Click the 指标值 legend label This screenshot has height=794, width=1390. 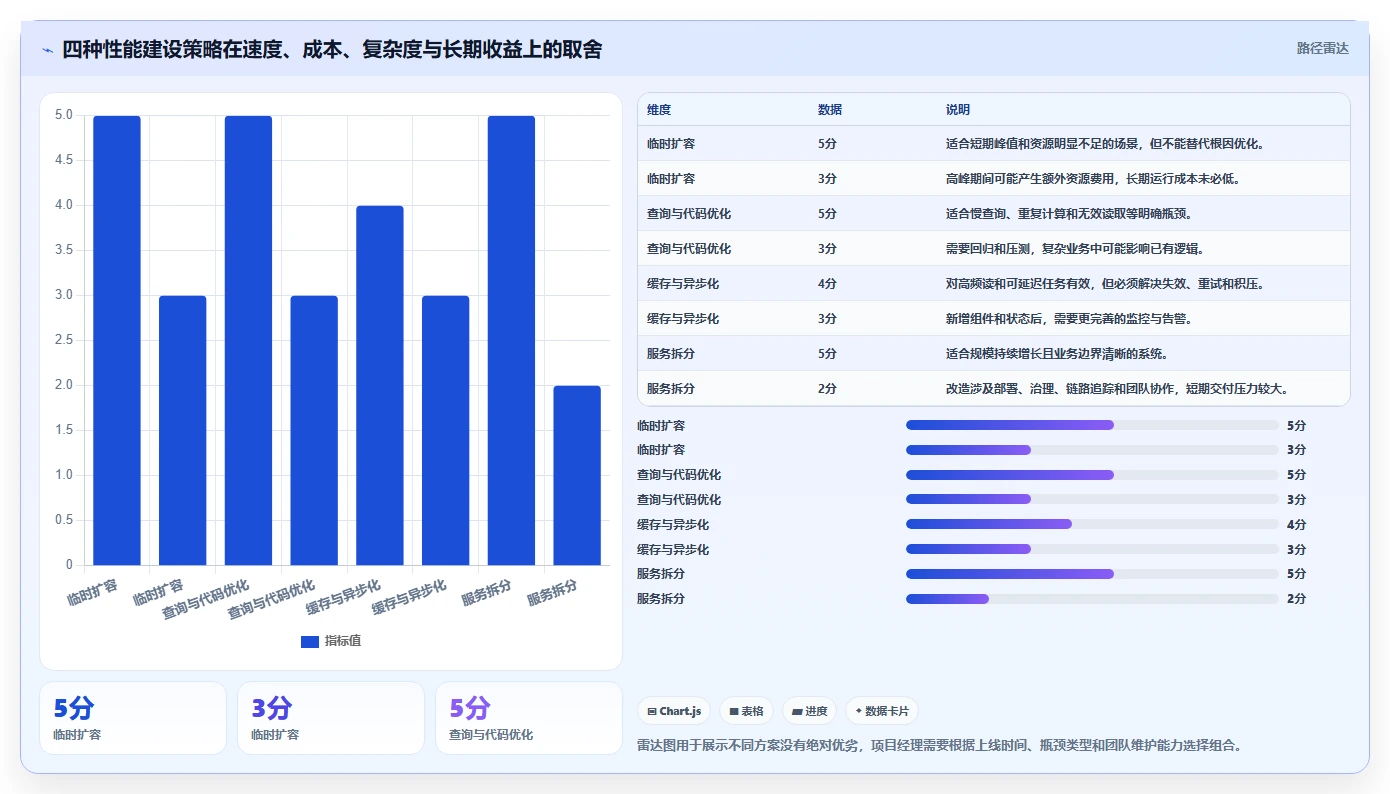coord(343,641)
